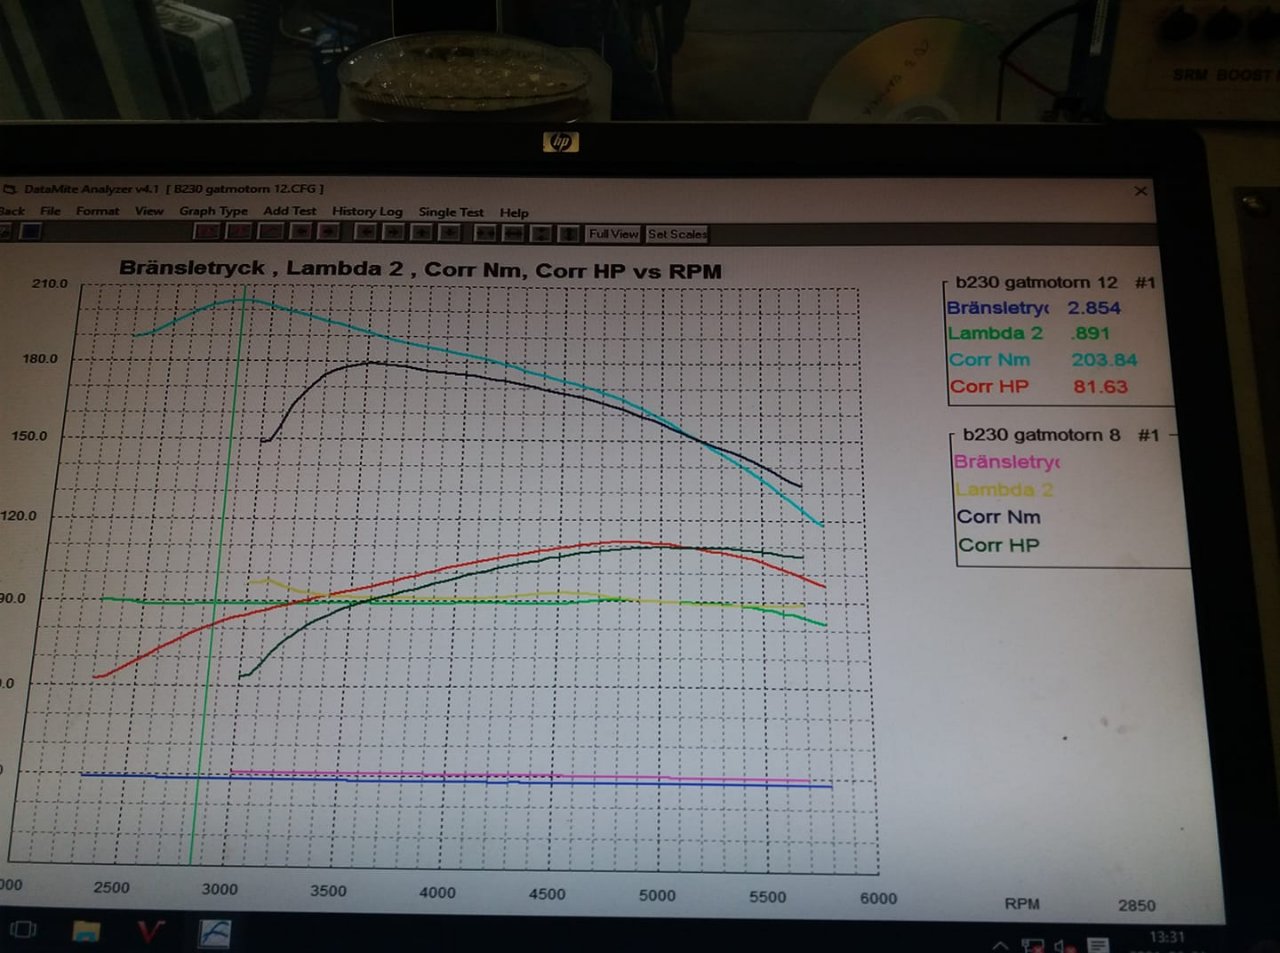Click the 3000 x-axis RPM label

click(220, 889)
